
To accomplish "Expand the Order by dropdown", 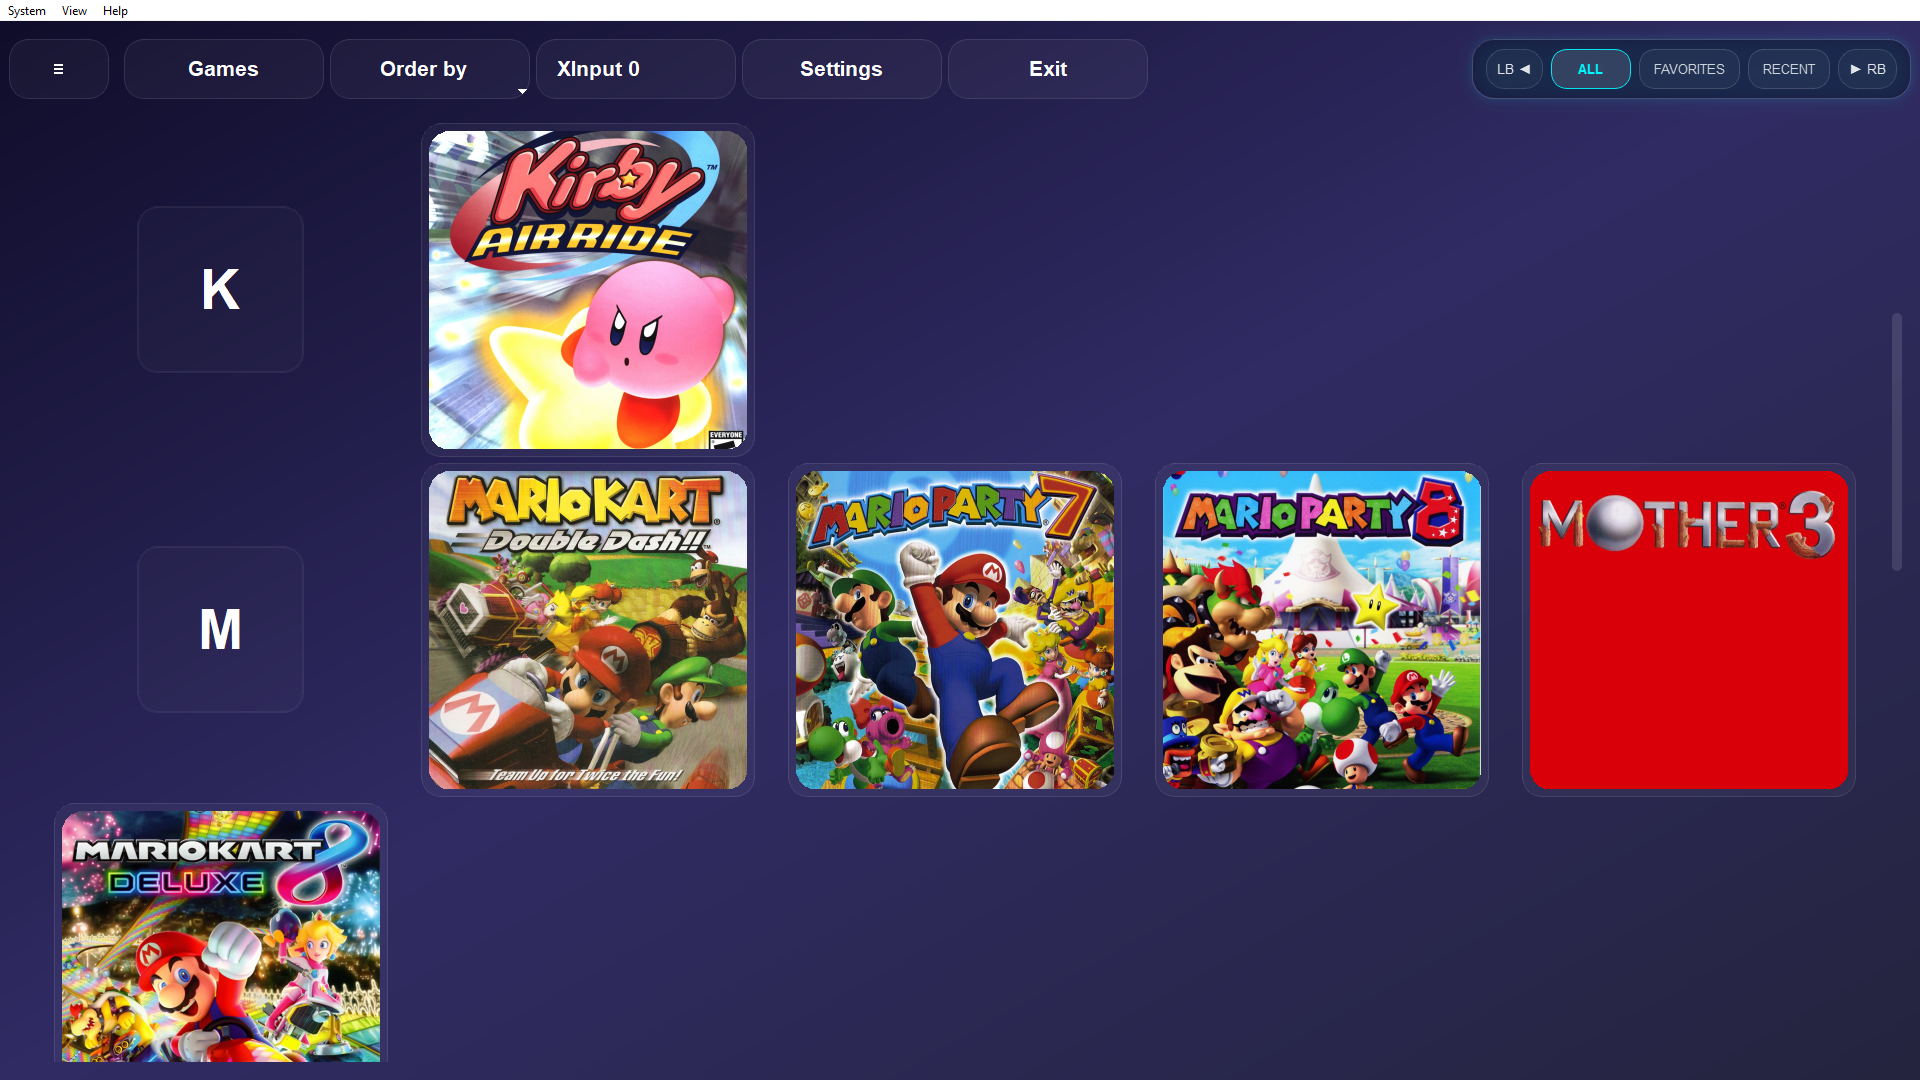I will click(429, 69).
